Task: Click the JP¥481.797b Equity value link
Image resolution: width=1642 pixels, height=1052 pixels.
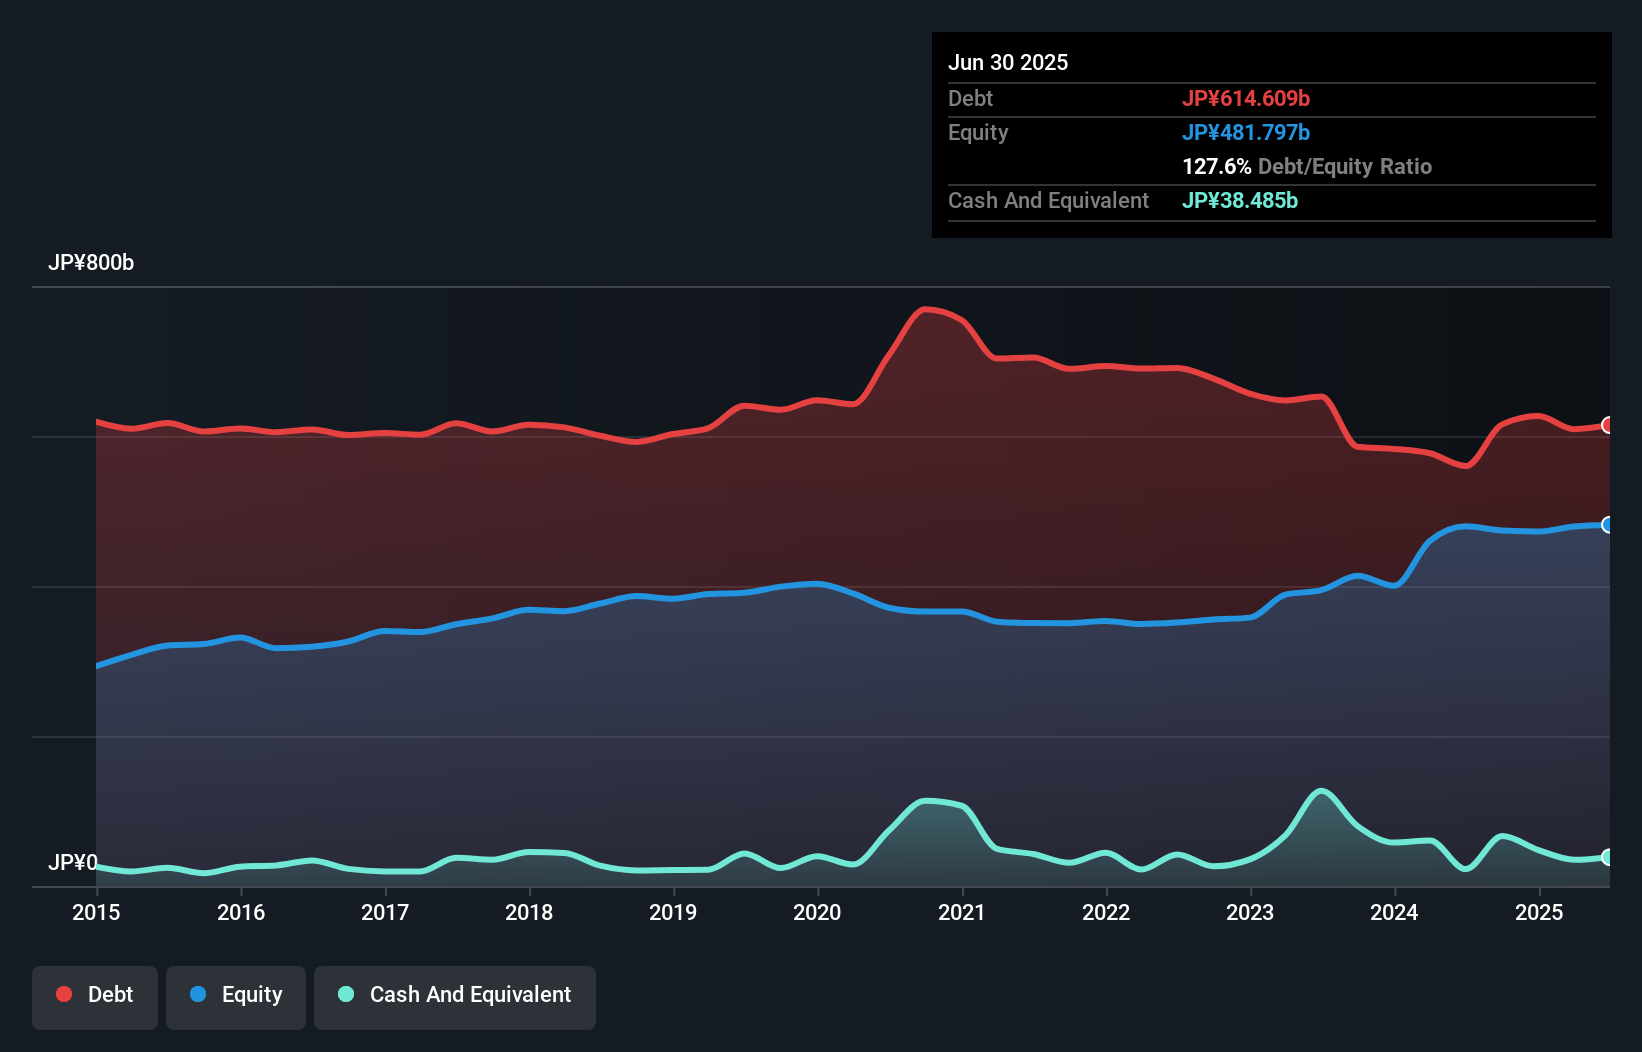Action: coord(1248,132)
